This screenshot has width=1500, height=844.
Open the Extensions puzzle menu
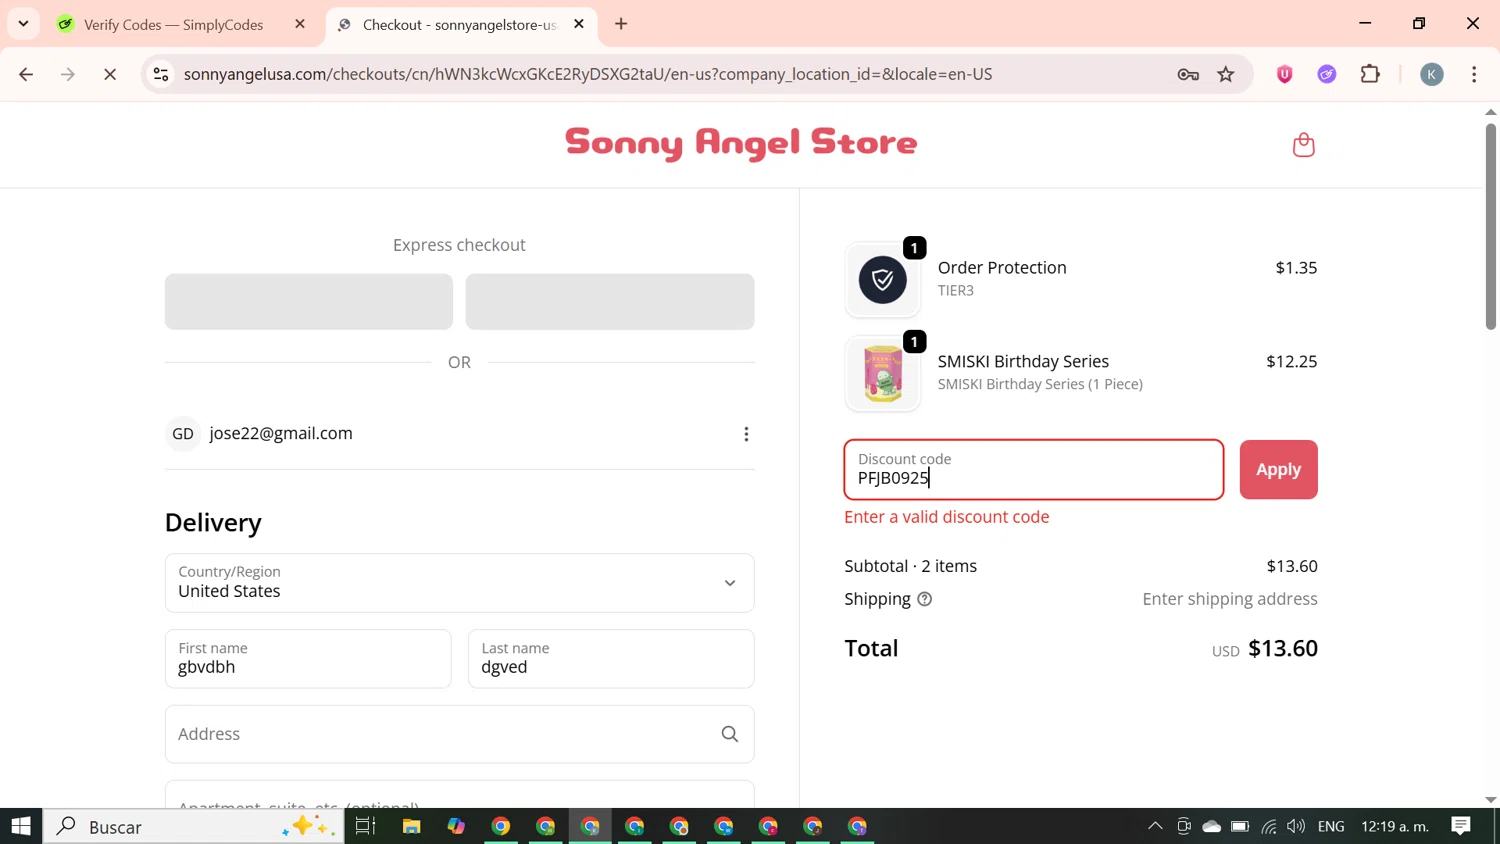pyautogui.click(x=1370, y=74)
